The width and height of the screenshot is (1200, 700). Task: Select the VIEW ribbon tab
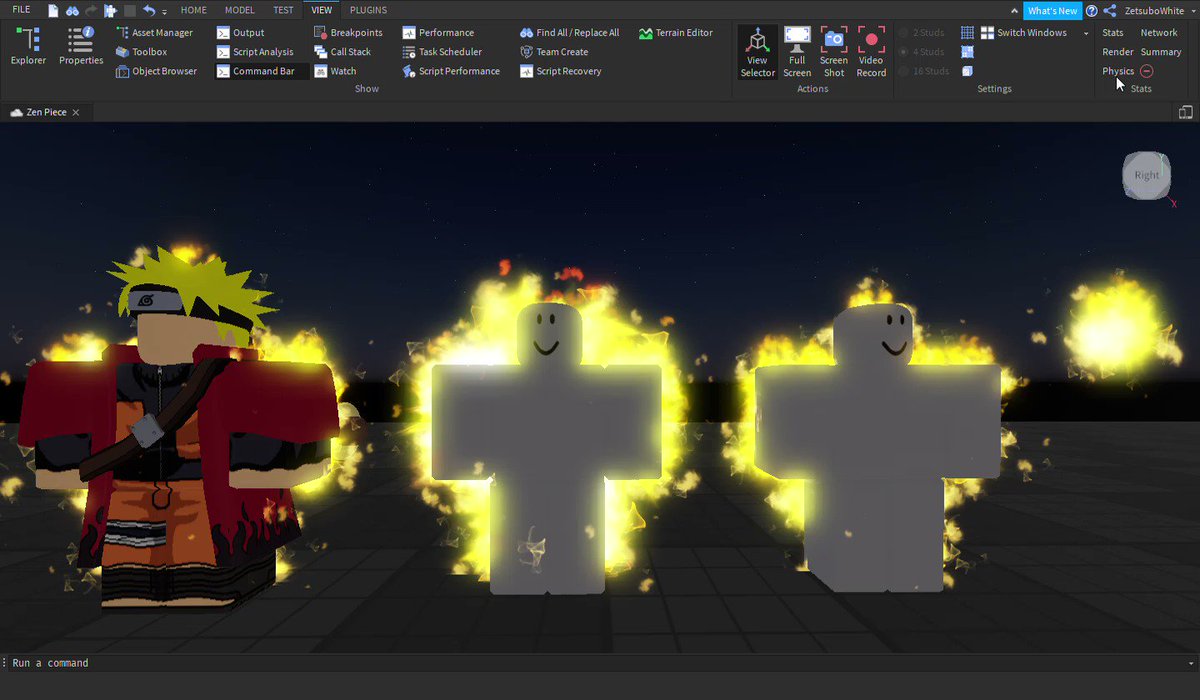coord(321,10)
